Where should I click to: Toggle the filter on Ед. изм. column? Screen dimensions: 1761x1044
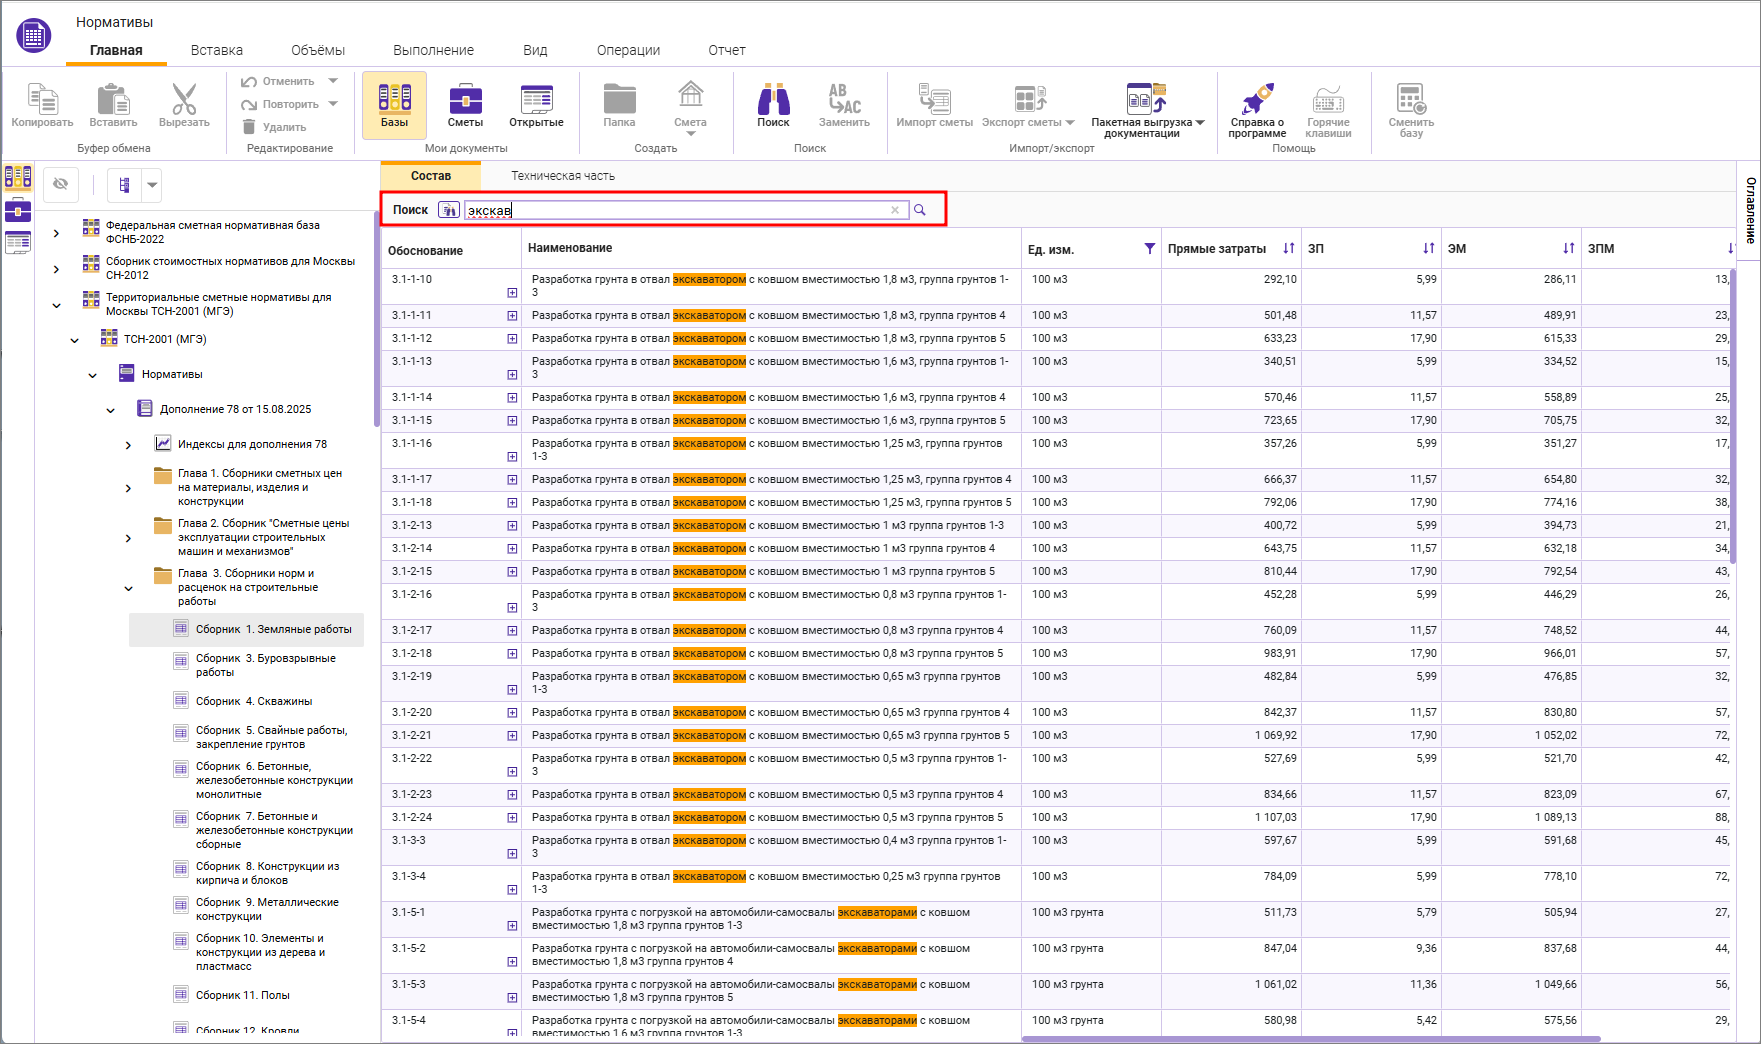pyautogui.click(x=1149, y=249)
